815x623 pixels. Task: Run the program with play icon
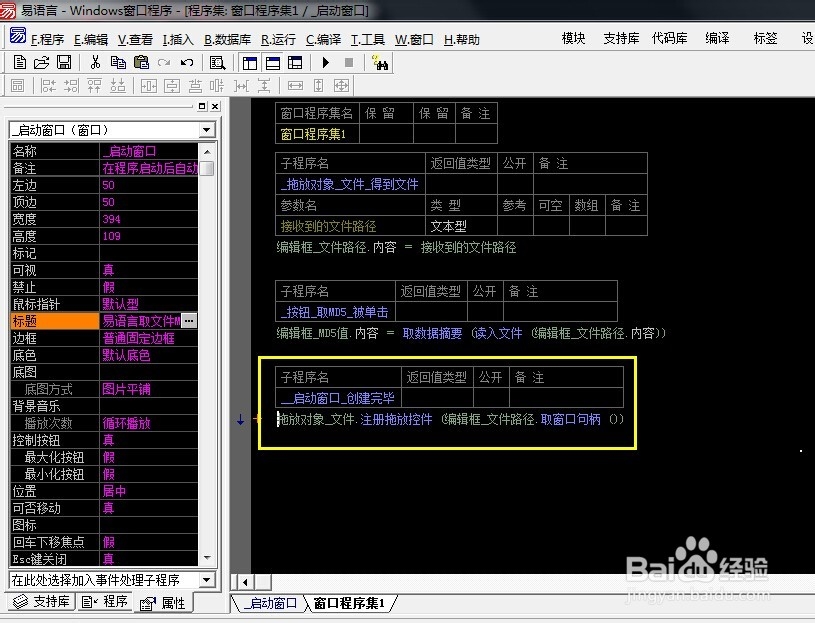point(325,63)
